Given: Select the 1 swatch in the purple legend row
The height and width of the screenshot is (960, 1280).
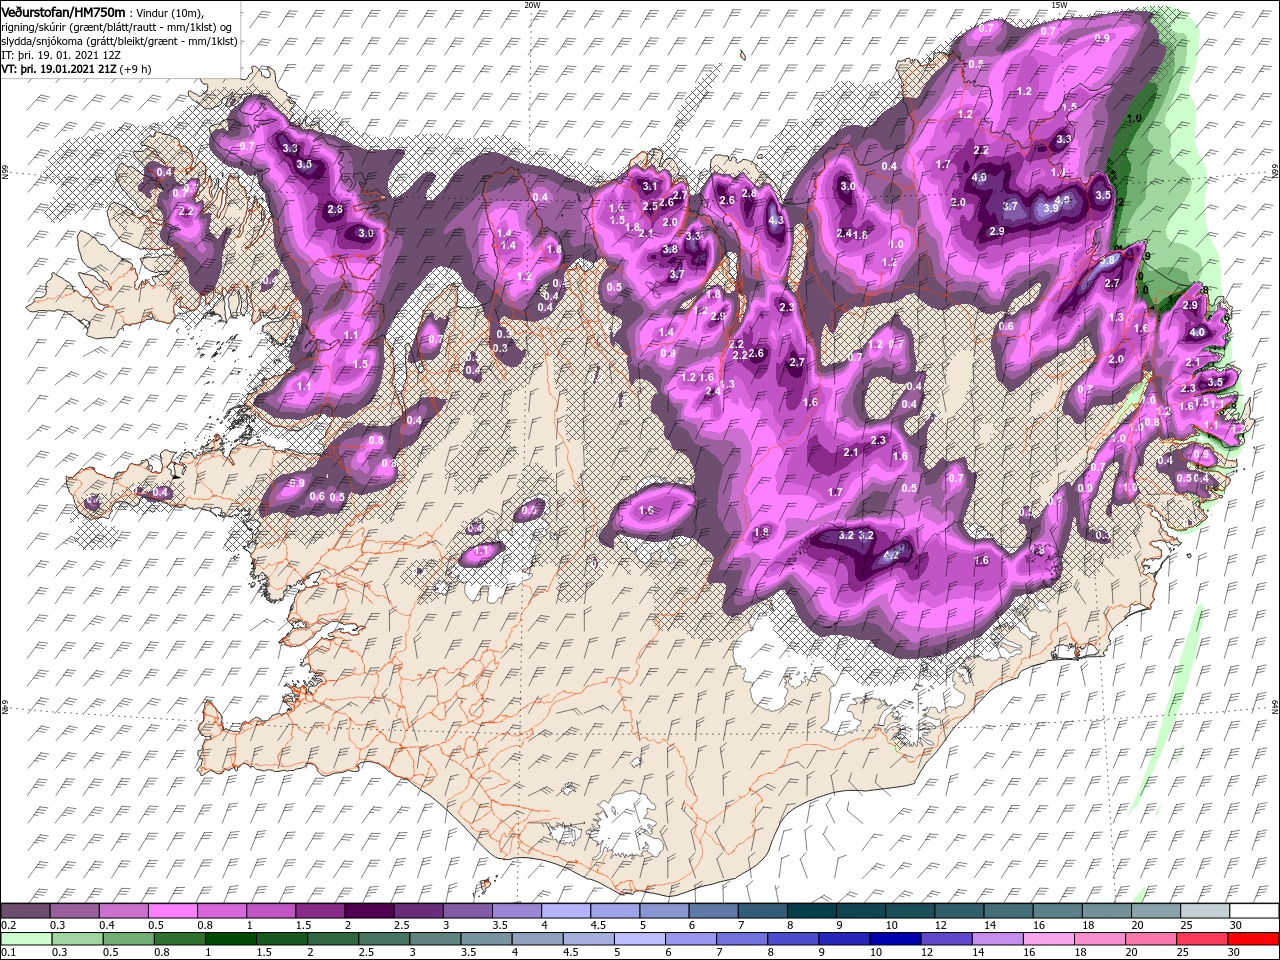Looking at the screenshot, I should [271, 911].
